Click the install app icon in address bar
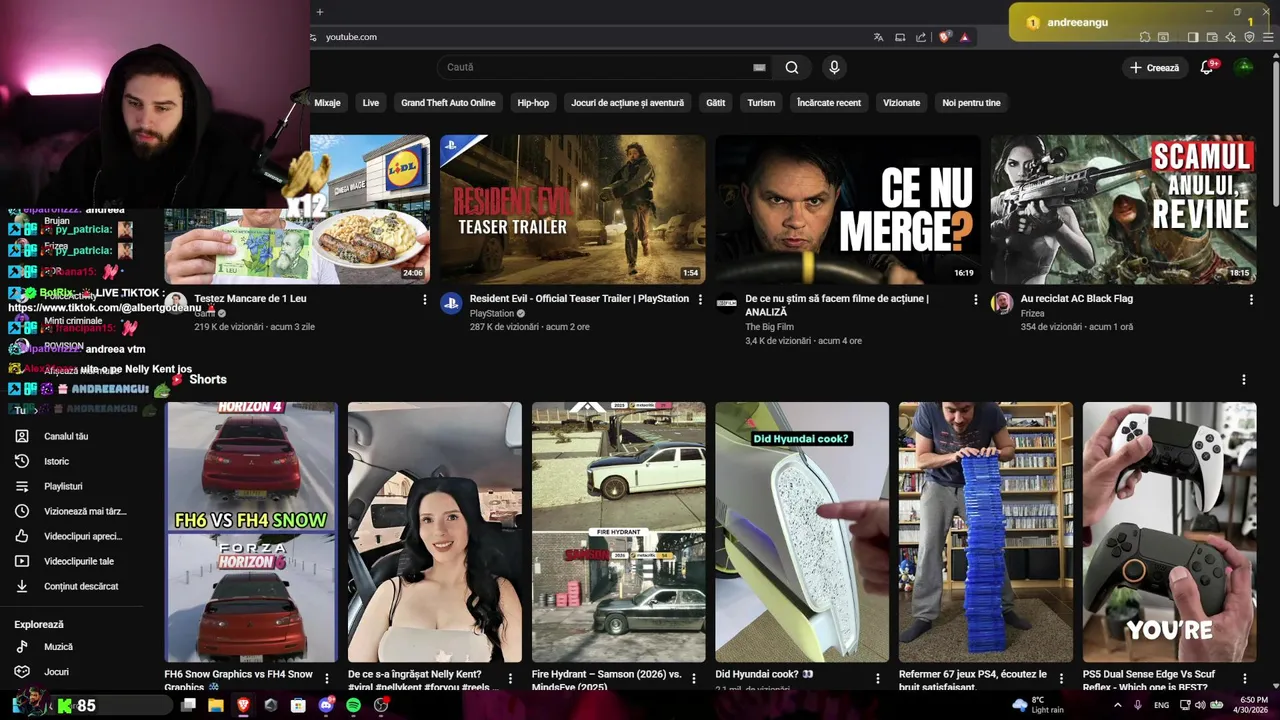The height and width of the screenshot is (720, 1280). point(900,37)
